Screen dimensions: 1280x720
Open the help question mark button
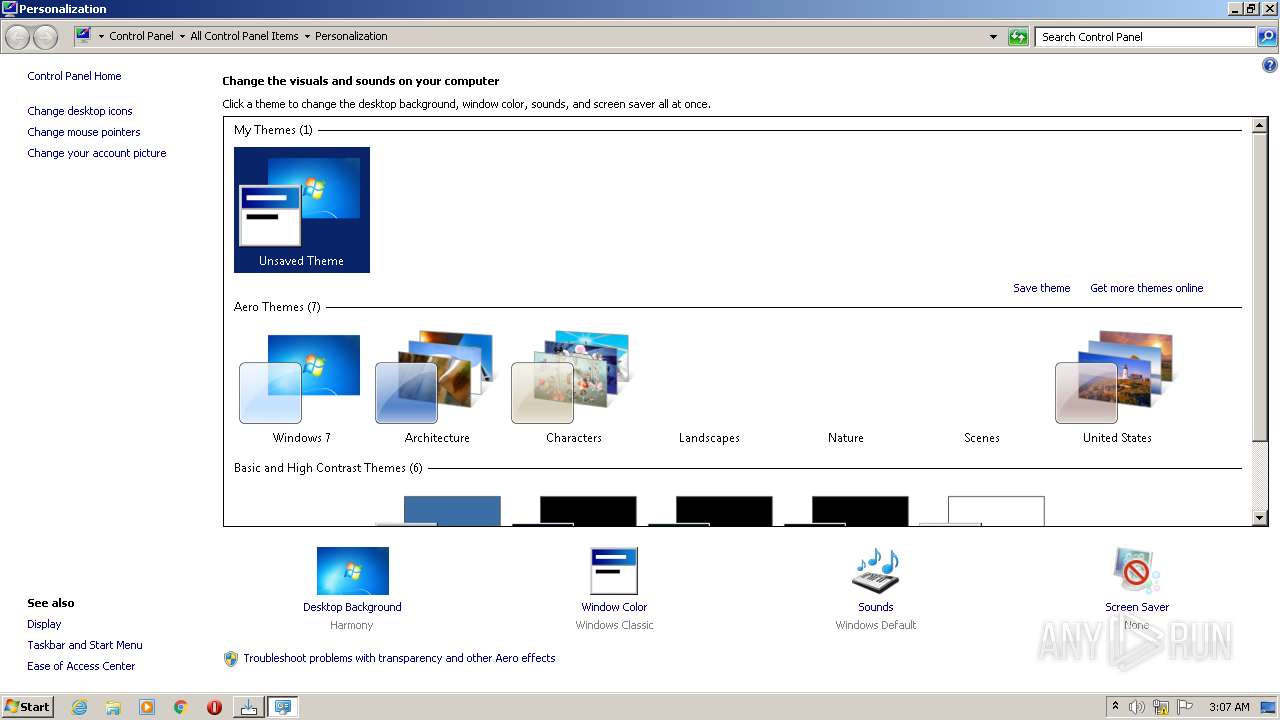pyautogui.click(x=1270, y=66)
